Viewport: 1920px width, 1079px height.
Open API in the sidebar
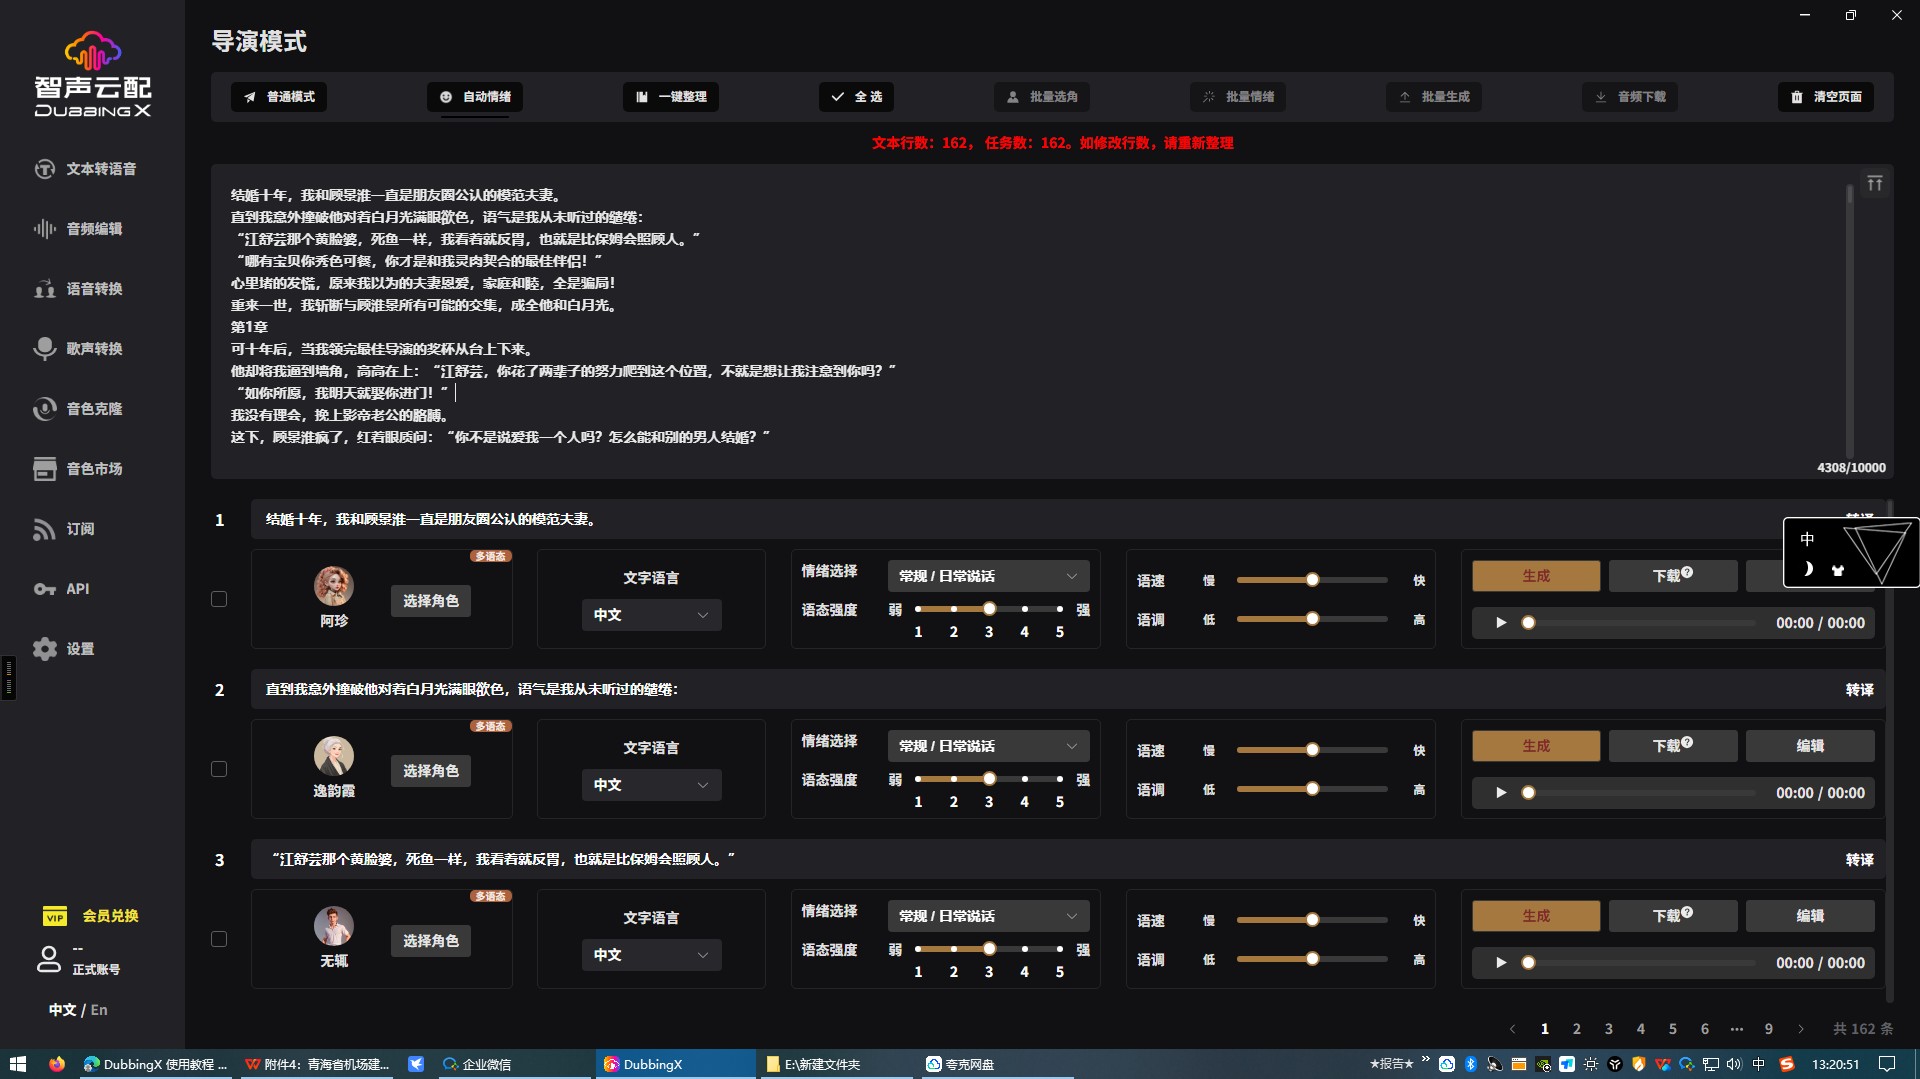tap(62, 589)
